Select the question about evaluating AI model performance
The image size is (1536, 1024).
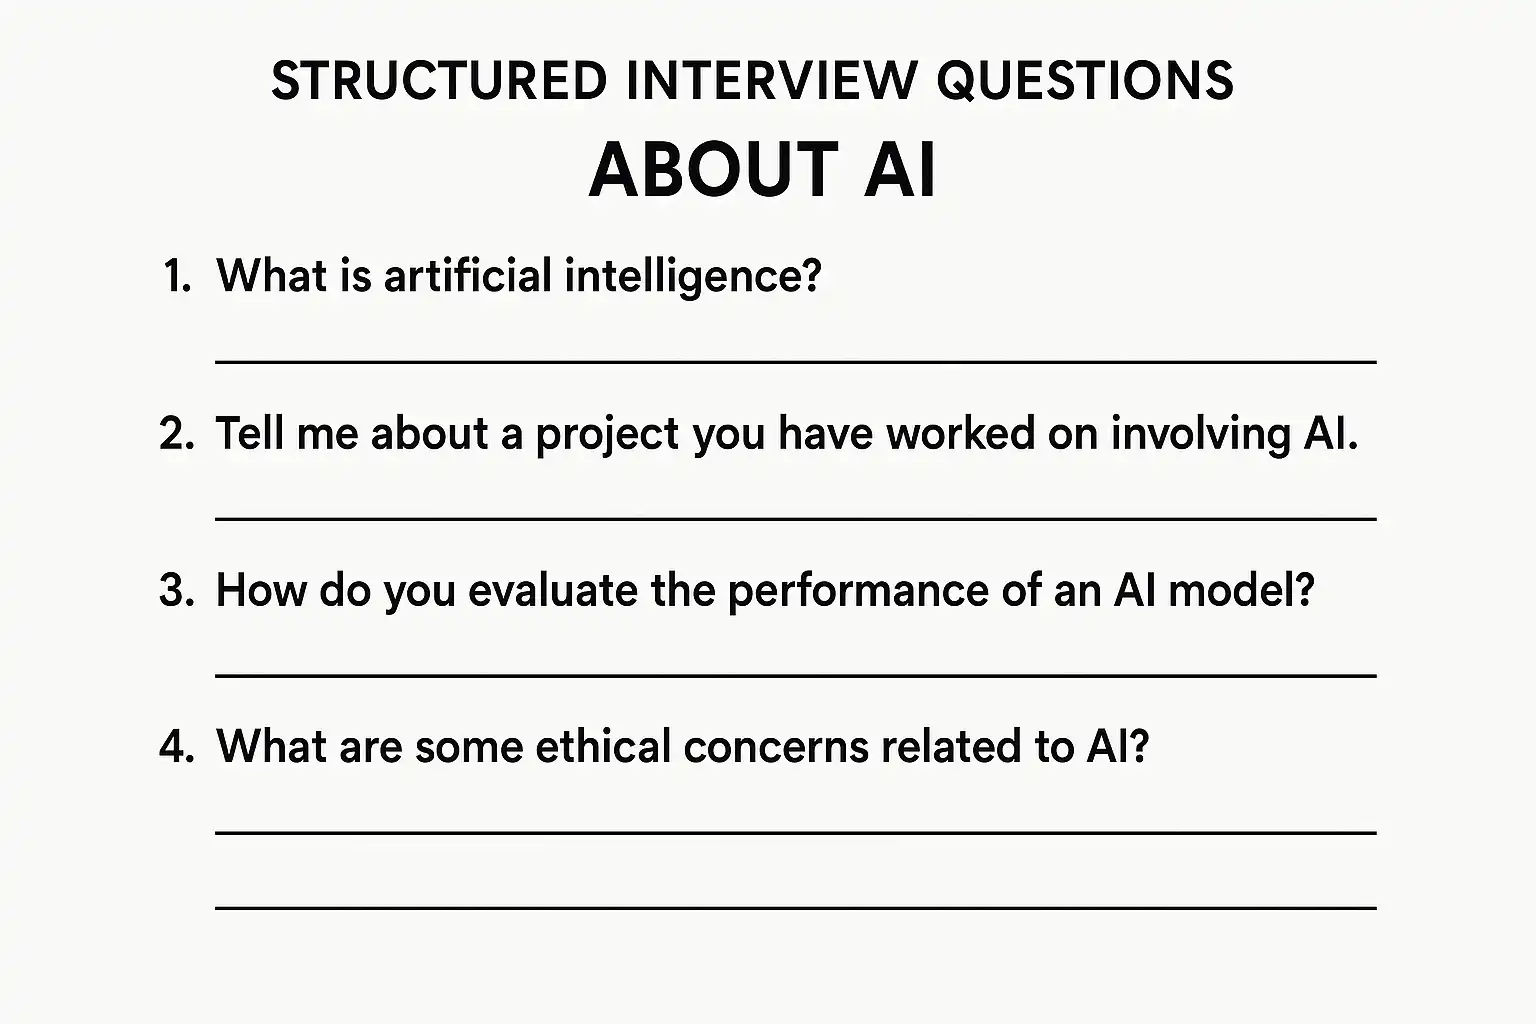765,590
